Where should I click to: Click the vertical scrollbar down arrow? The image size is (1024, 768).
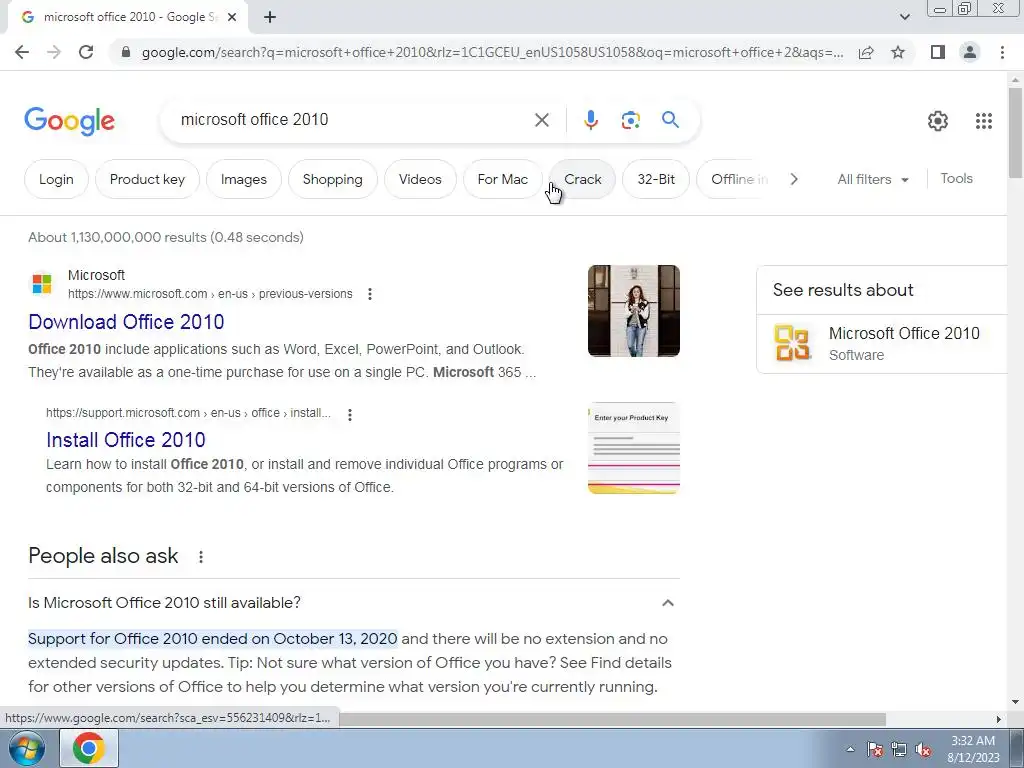click(x=1015, y=703)
